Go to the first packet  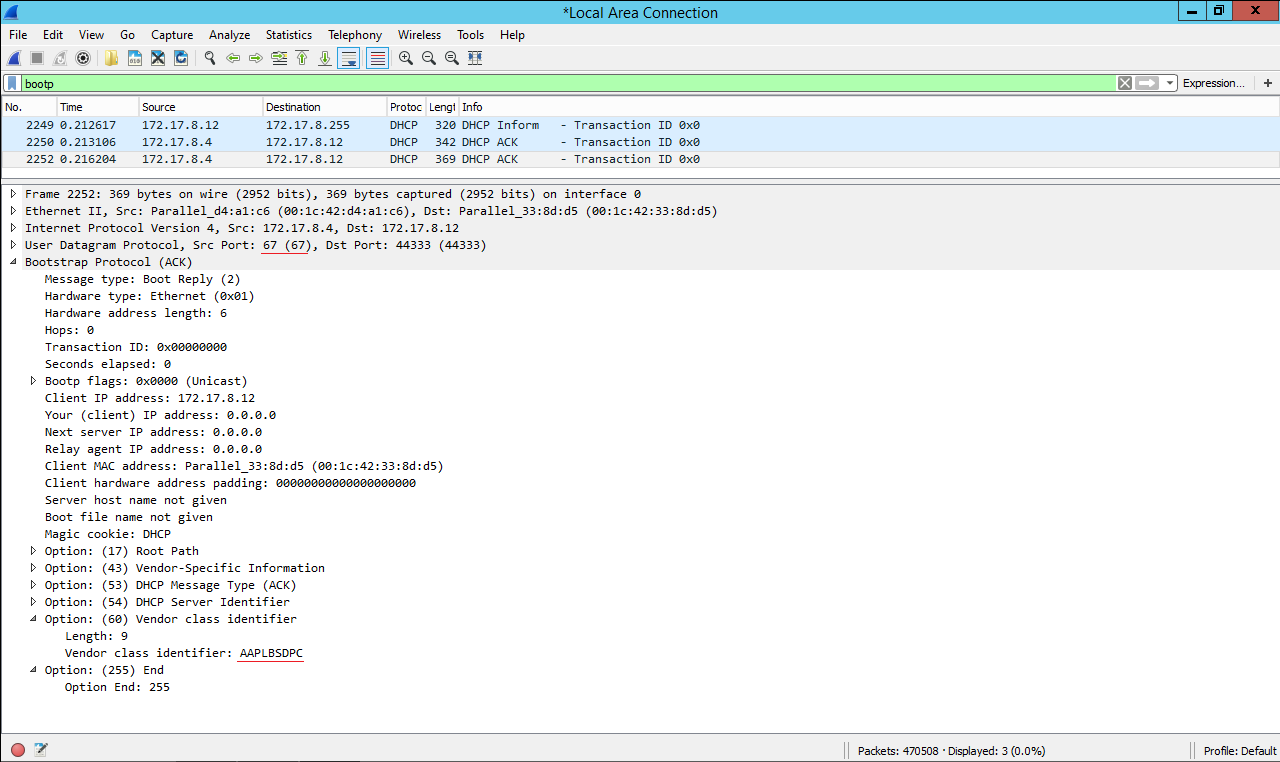click(x=302, y=58)
